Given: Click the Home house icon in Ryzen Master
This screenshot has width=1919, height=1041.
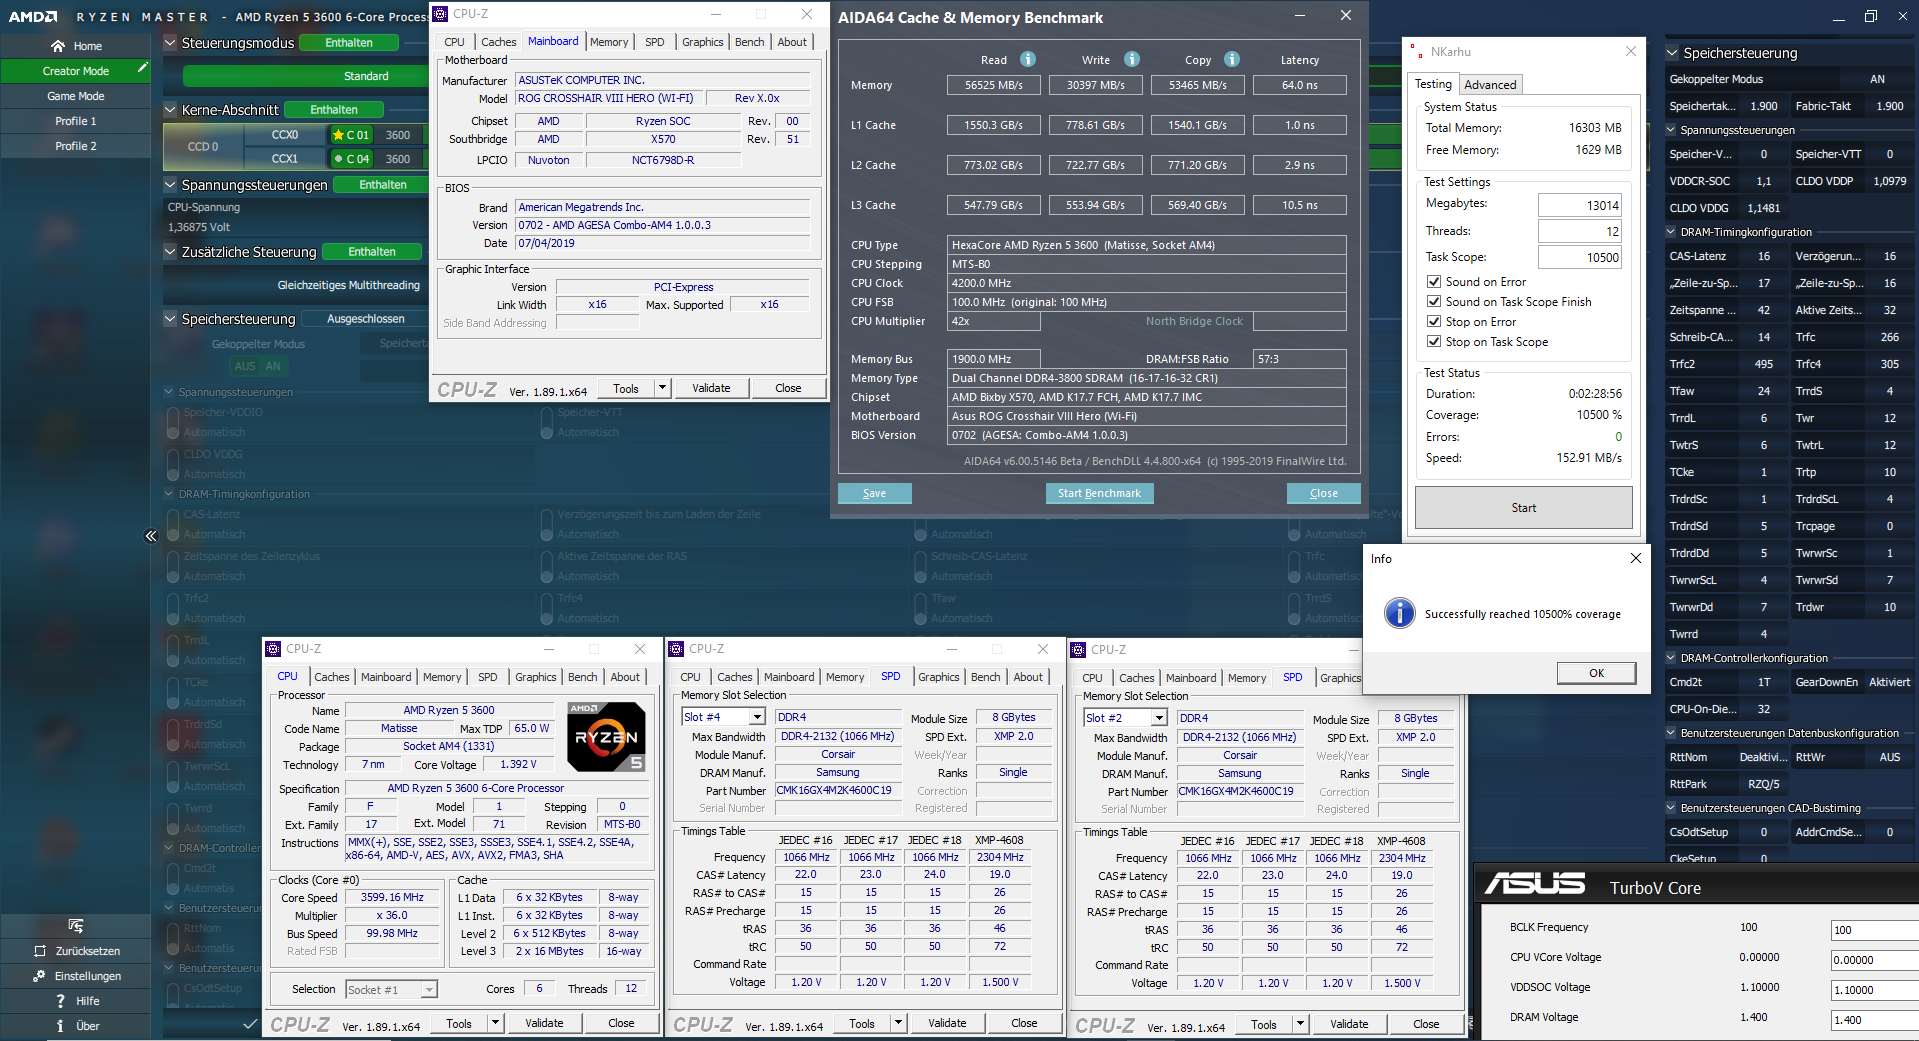Looking at the screenshot, I should [58, 46].
